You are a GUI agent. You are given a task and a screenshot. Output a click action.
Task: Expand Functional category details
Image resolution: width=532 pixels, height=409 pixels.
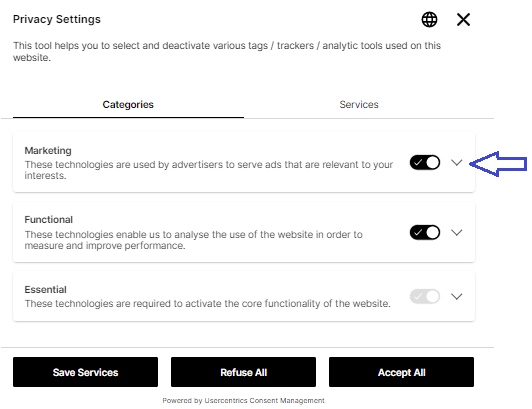pyautogui.click(x=457, y=233)
